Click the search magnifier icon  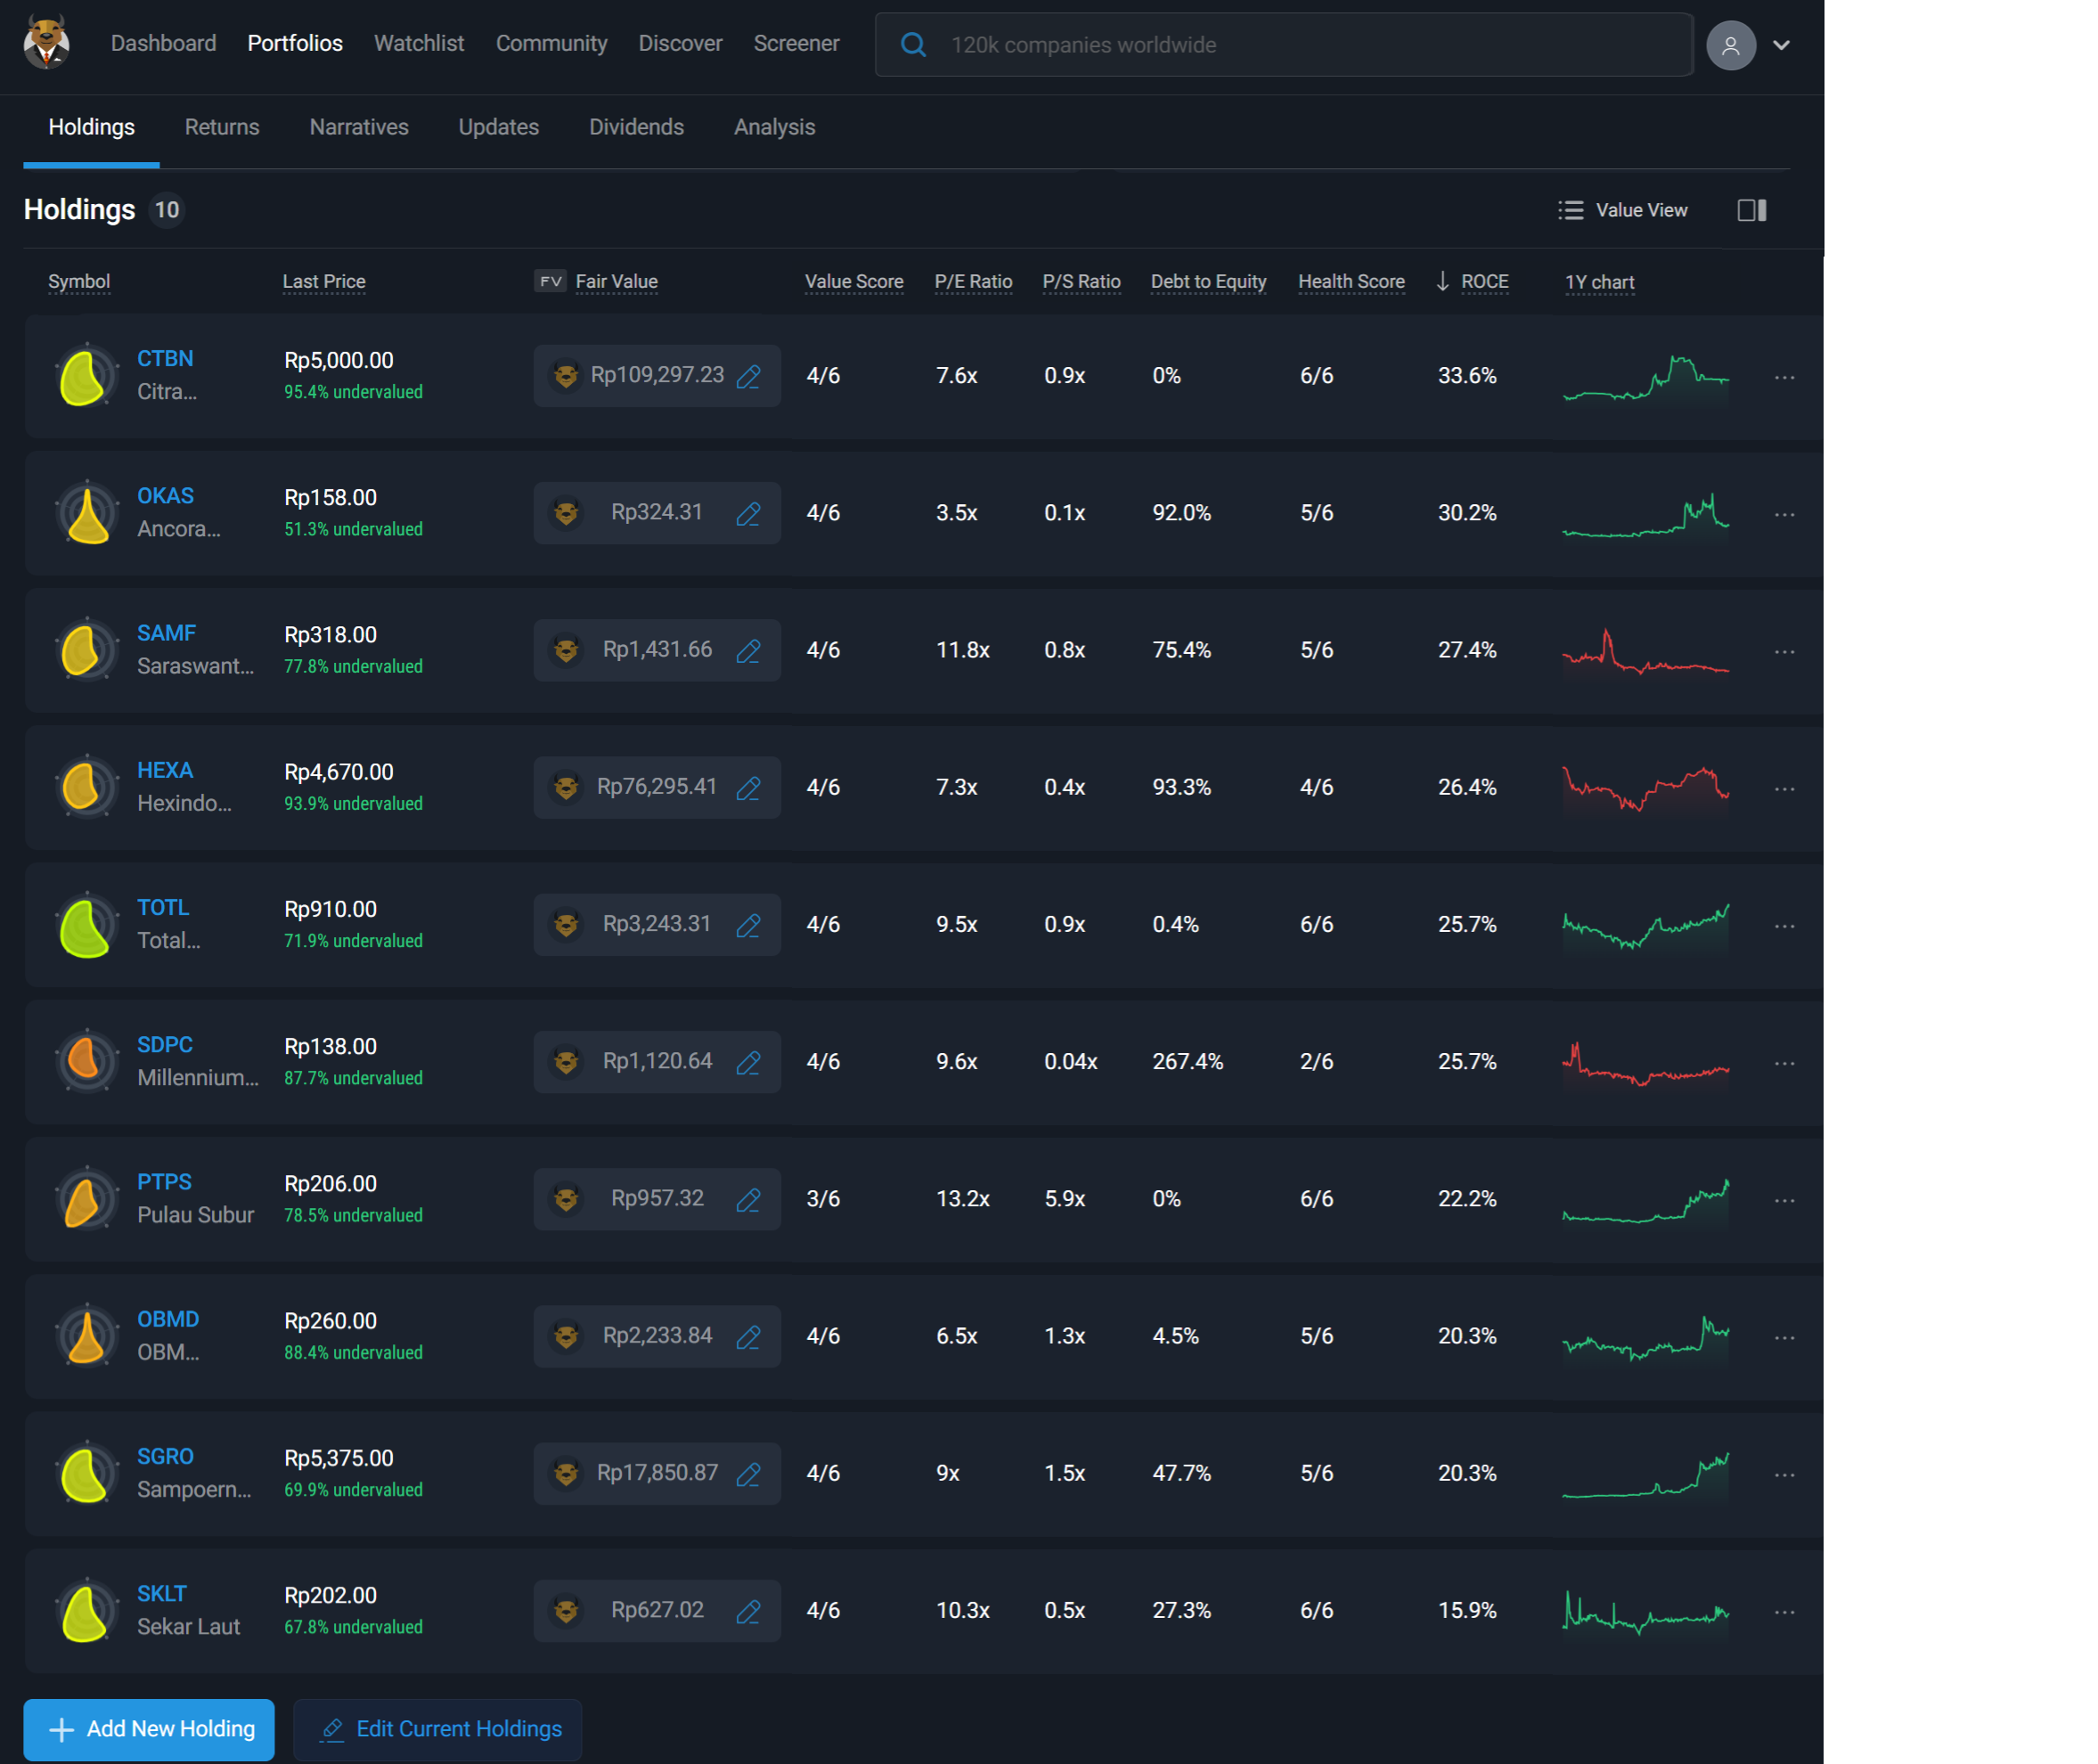[x=913, y=45]
